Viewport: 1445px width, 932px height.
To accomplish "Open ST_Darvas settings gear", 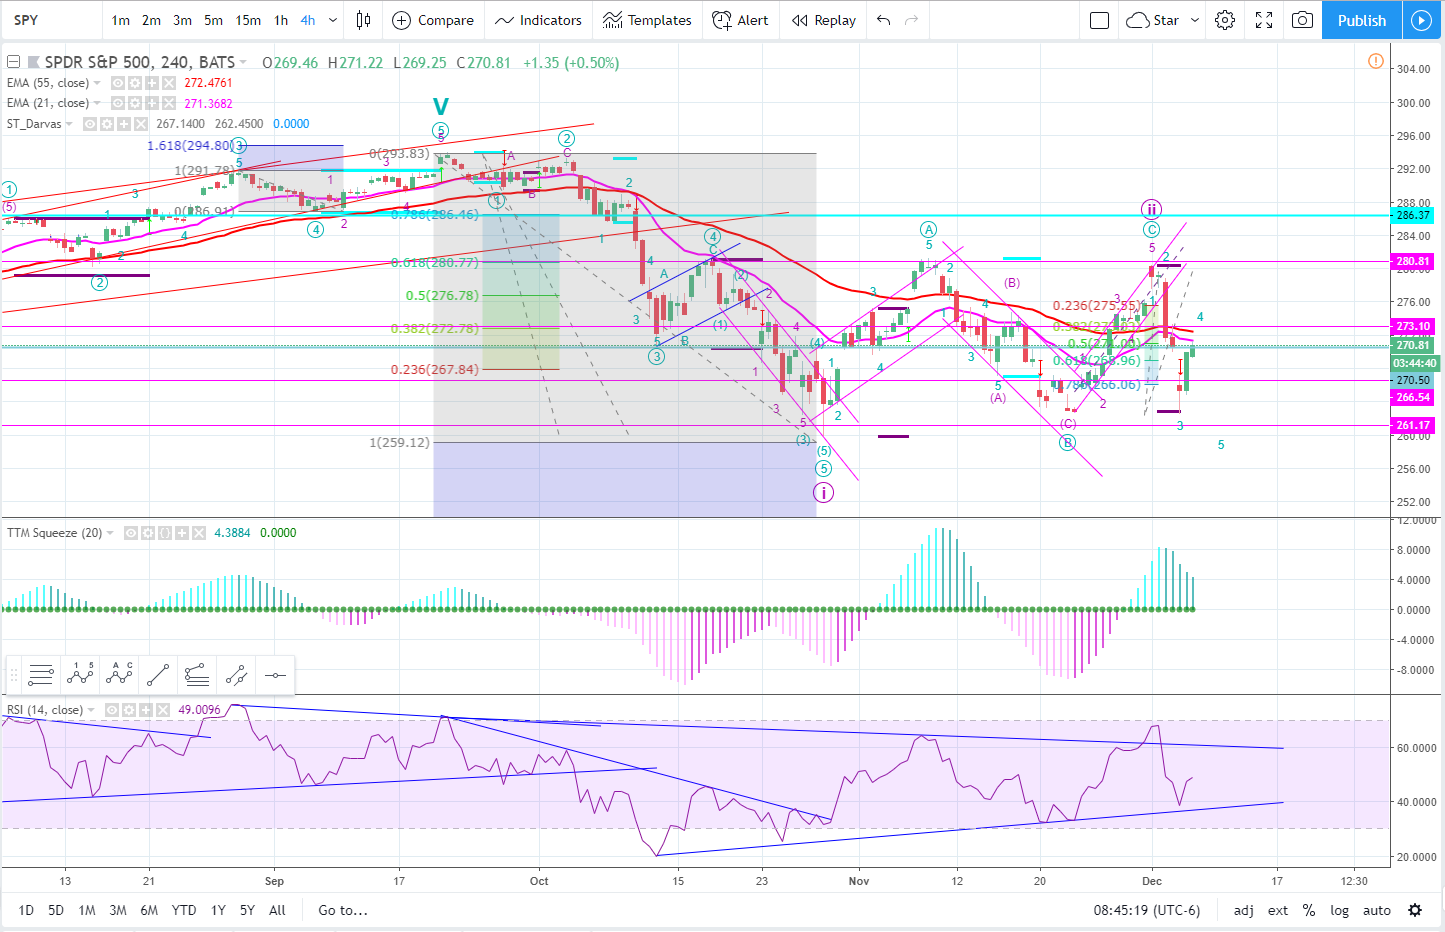I will pos(107,124).
